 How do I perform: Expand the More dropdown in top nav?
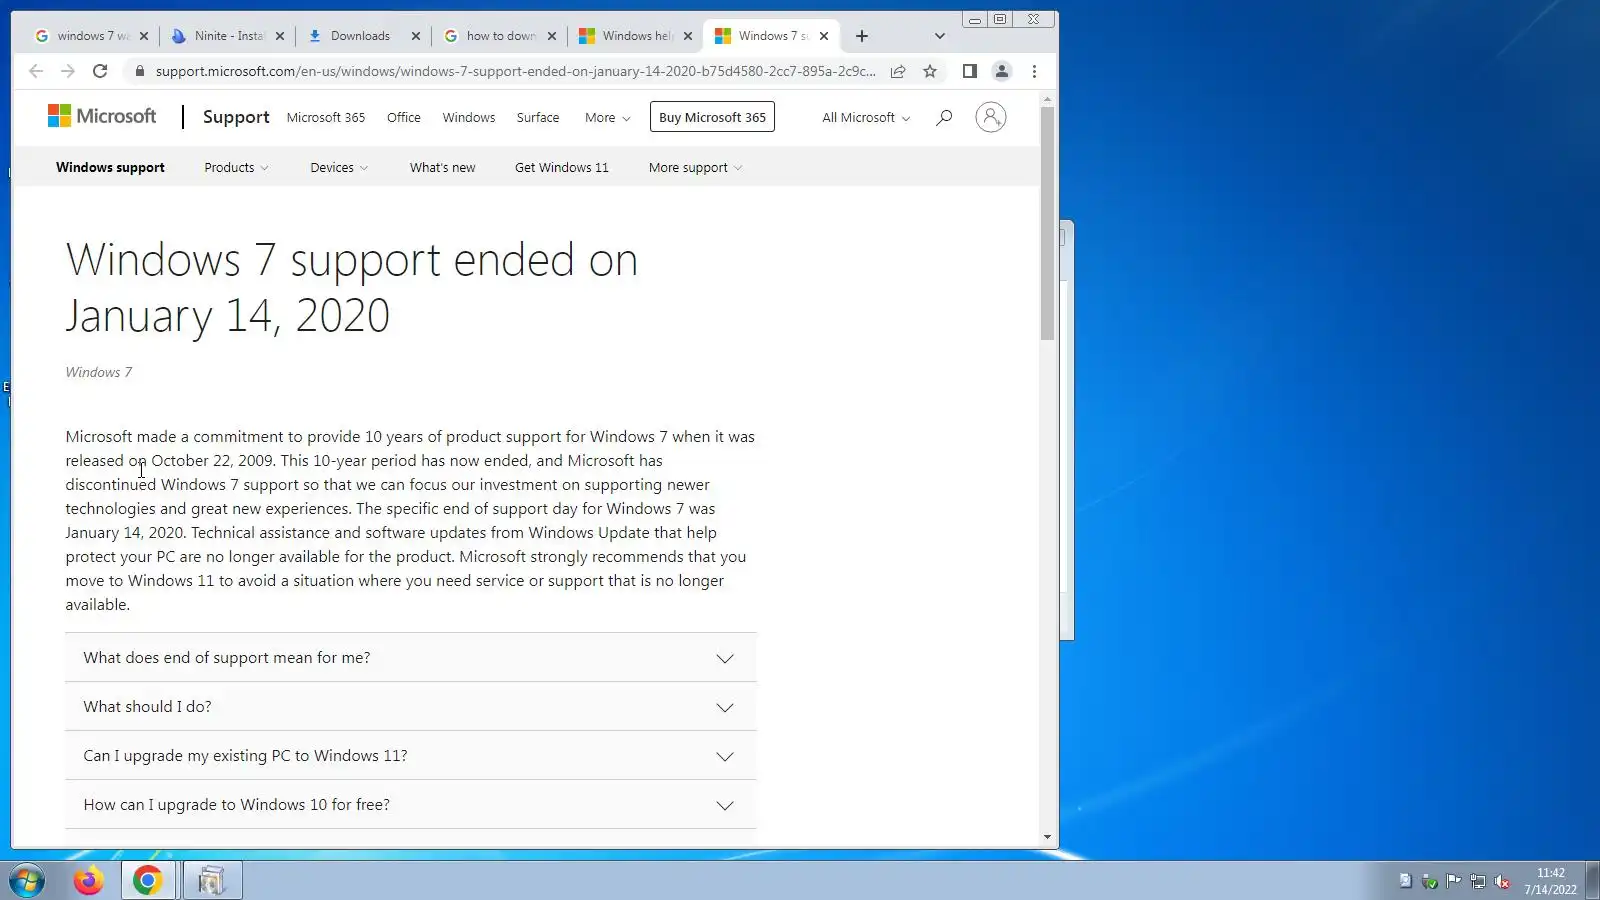[608, 117]
